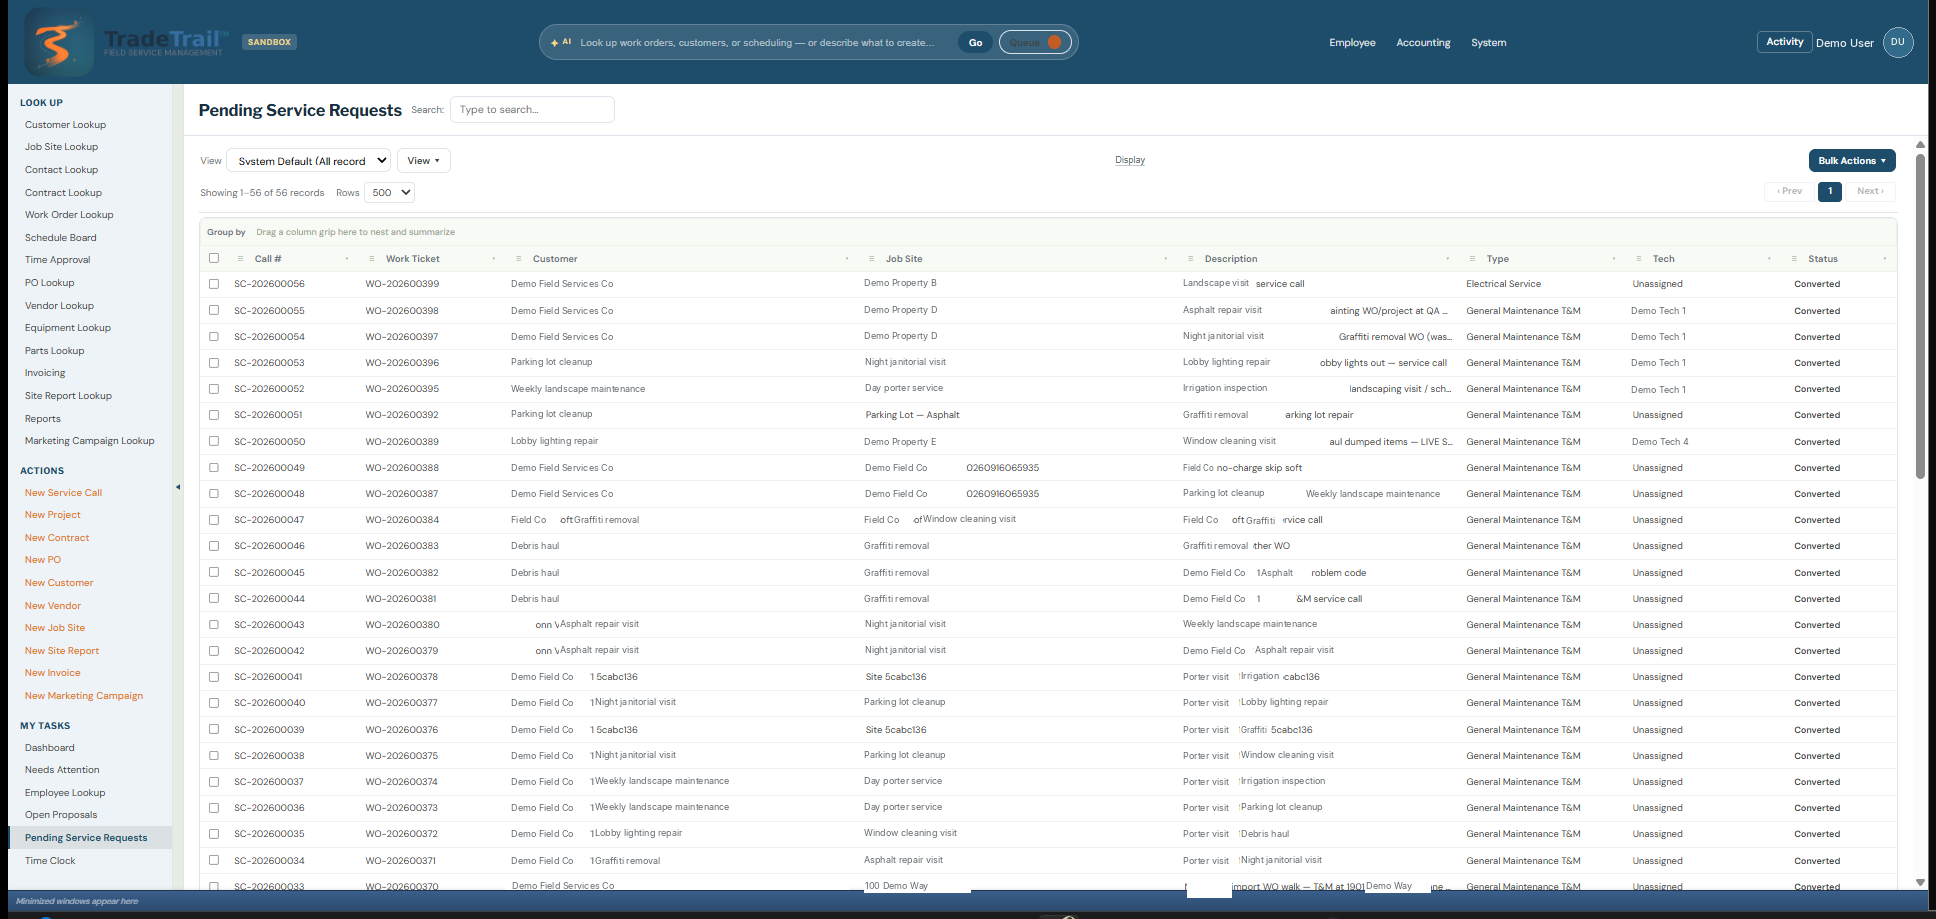Image resolution: width=1936 pixels, height=919 pixels.
Task: Select the checkbox for SC-202600041
Action: 214,677
